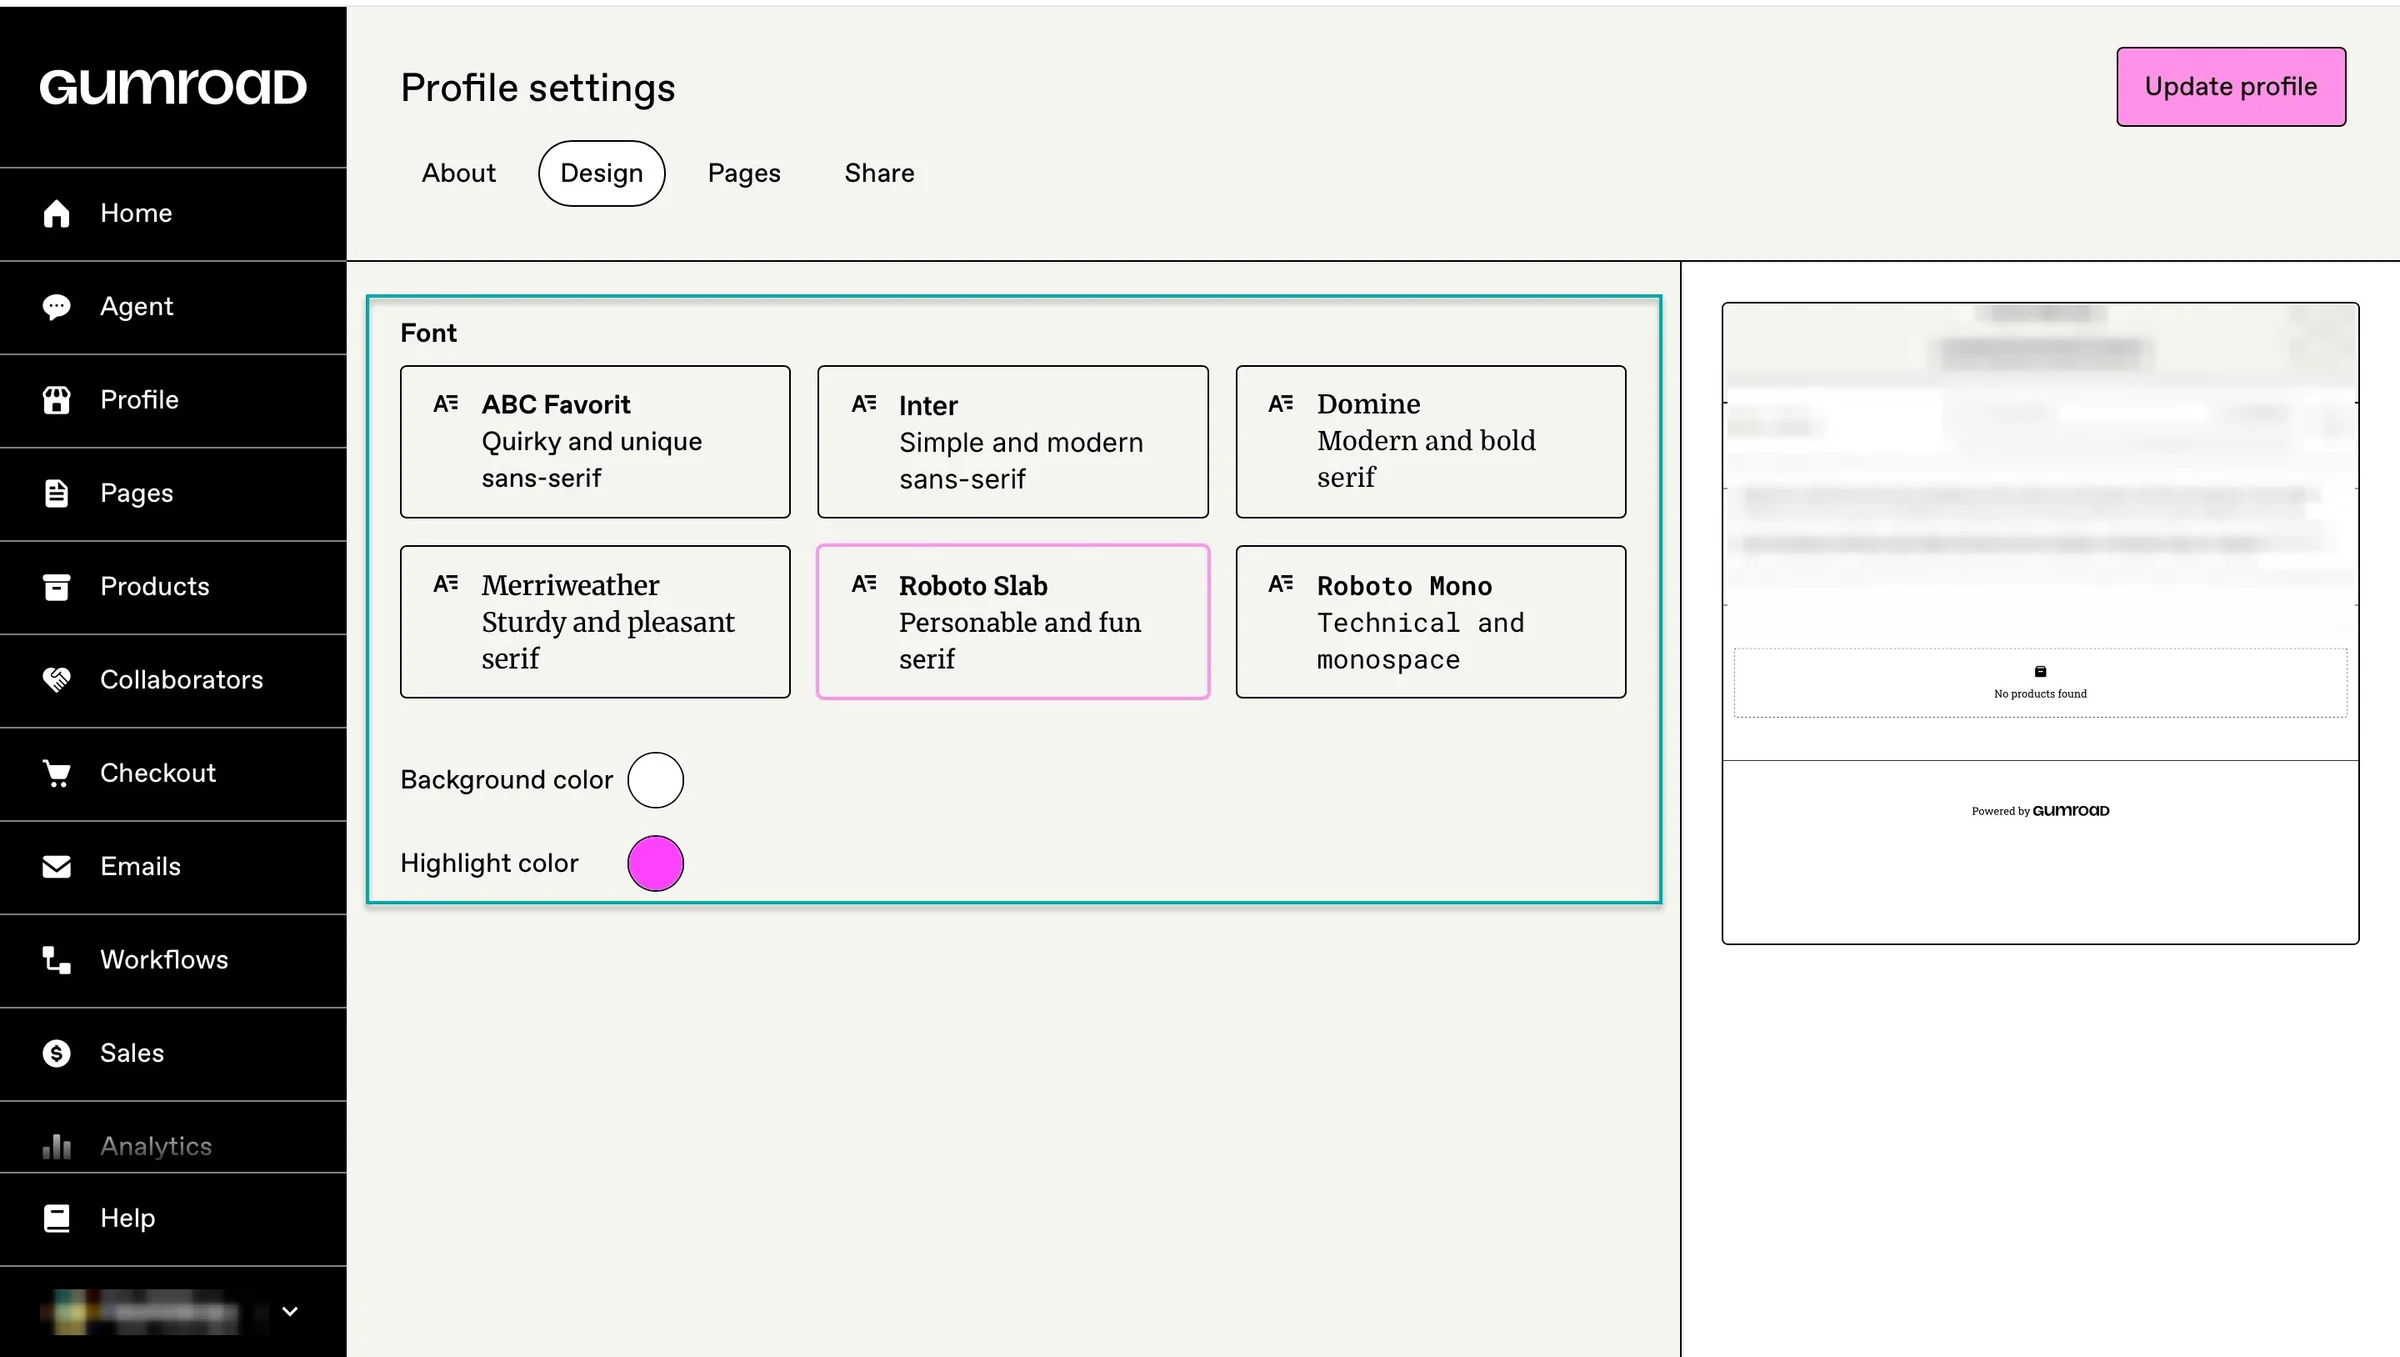Switch to the About tab
Screen dimensions: 2400x1357
point(458,173)
